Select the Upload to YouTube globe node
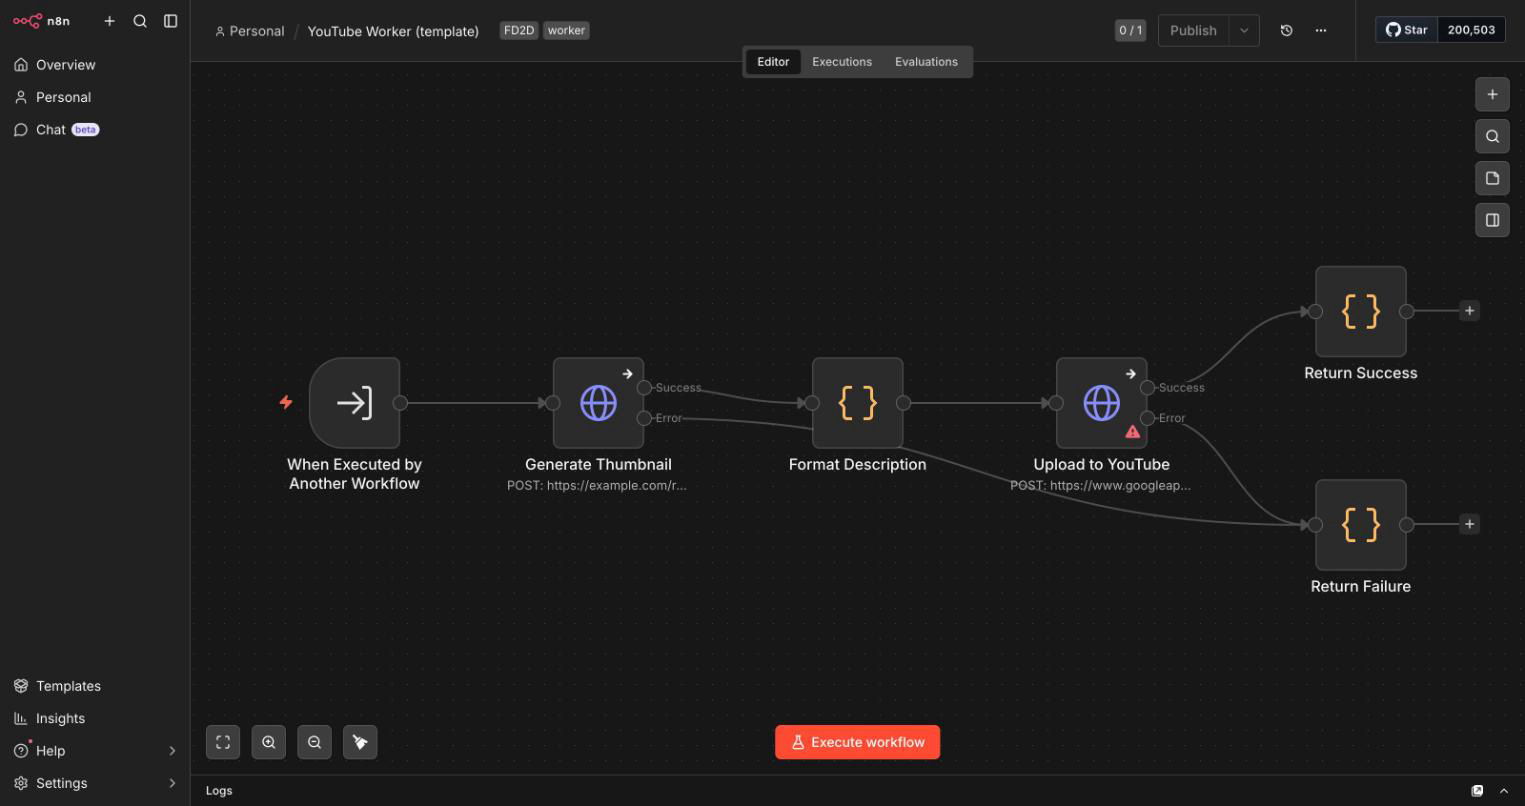The image size is (1525, 806). point(1101,403)
